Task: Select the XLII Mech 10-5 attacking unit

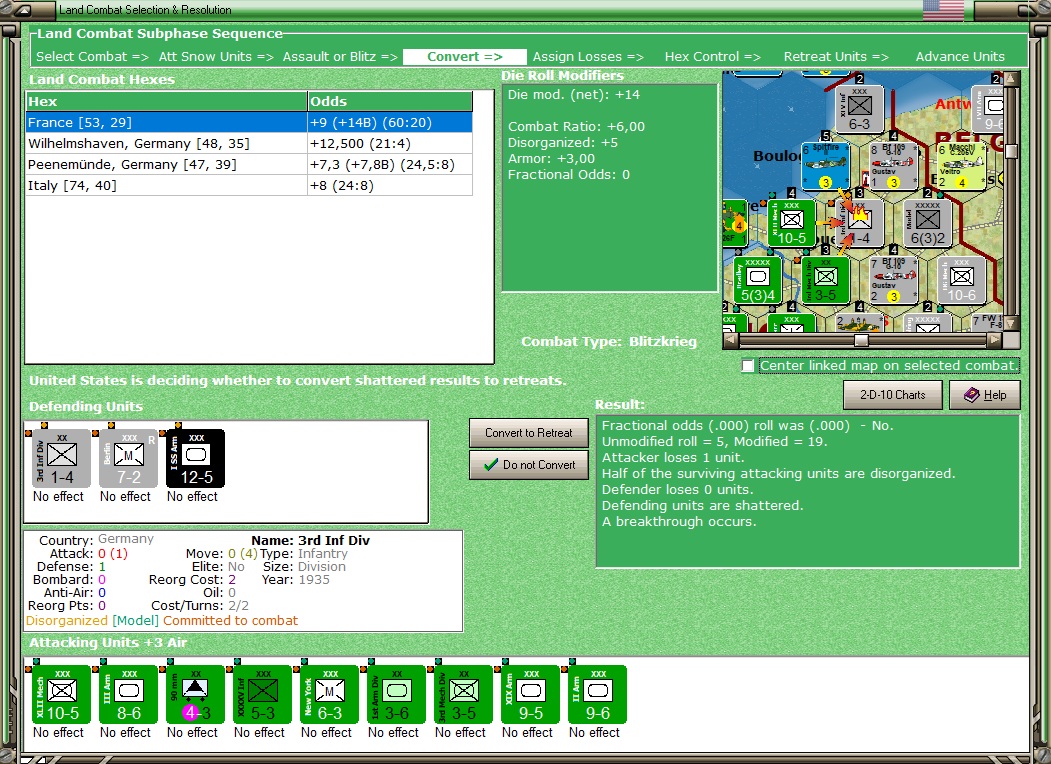Action: pos(62,694)
